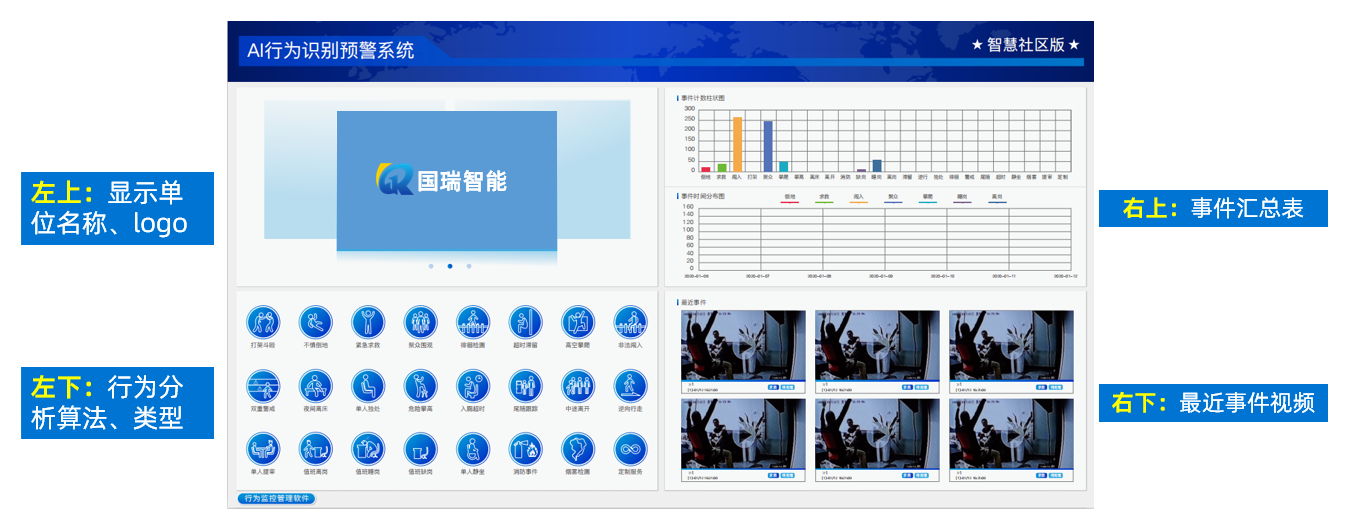Select the 不慎倒地 fall detection icon
The image size is (1348, 528).
coord(315,323)
